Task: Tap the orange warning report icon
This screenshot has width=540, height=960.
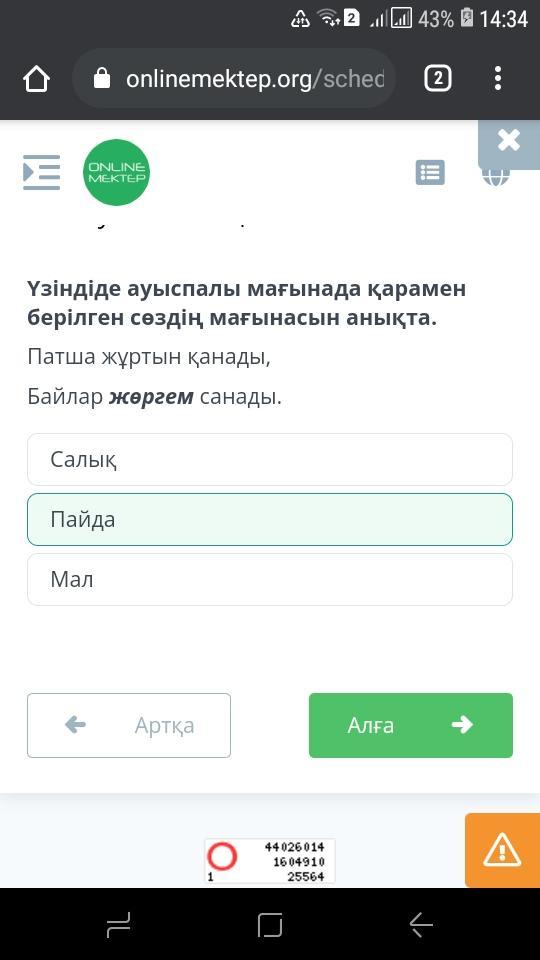Action: (502, 850)
